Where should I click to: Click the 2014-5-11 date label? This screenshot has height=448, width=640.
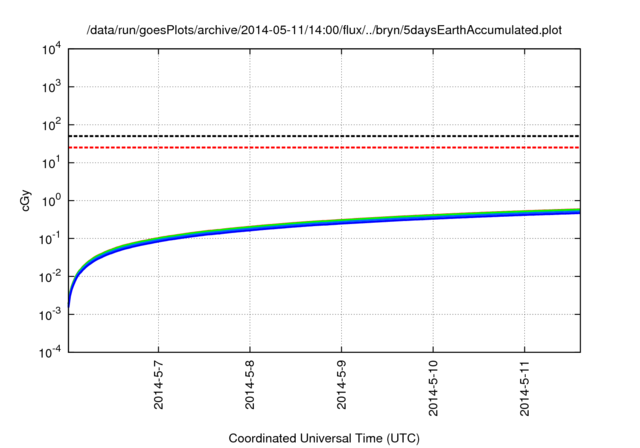click(524, 388)
